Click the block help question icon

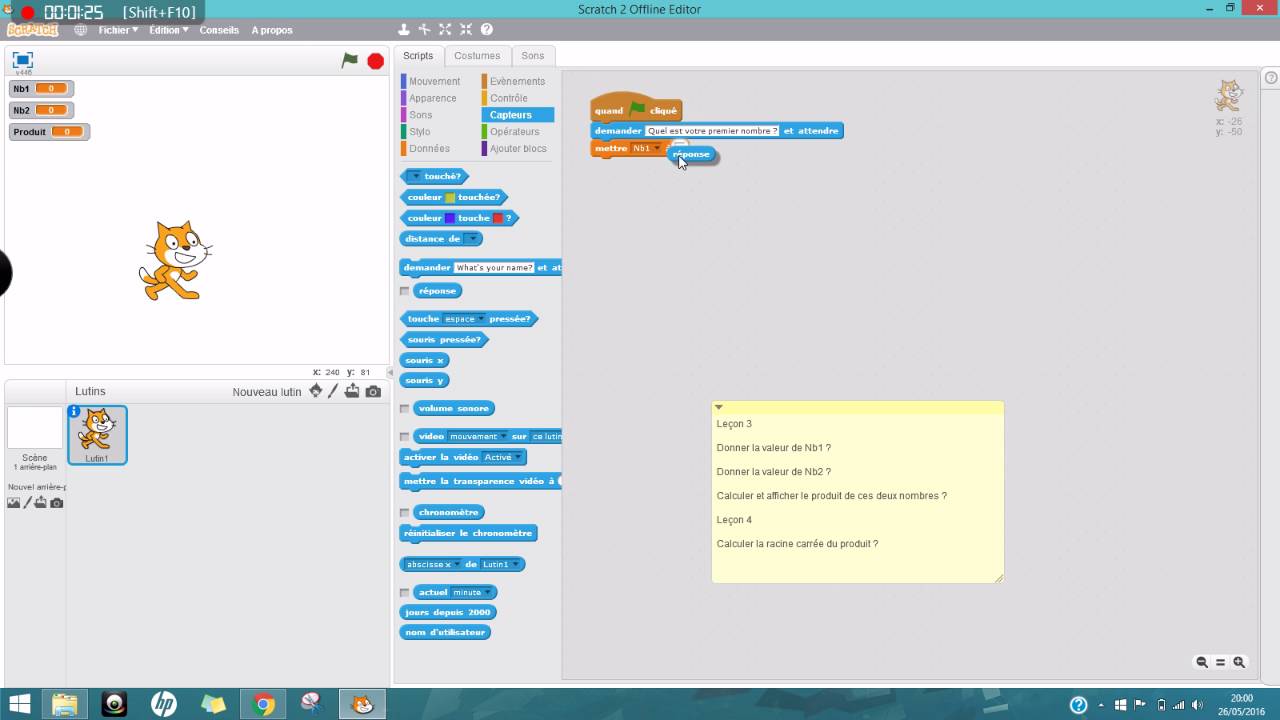coord(487,30)
